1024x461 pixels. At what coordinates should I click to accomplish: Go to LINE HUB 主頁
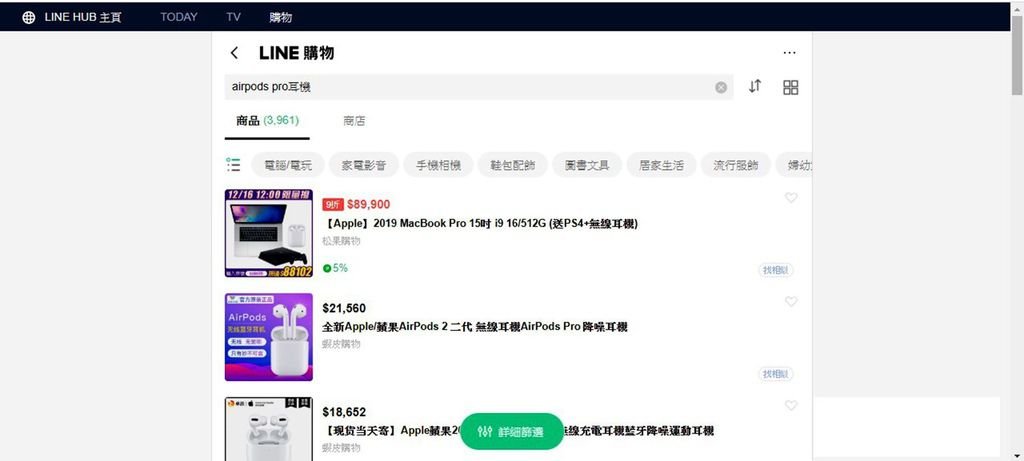(83, 18)
